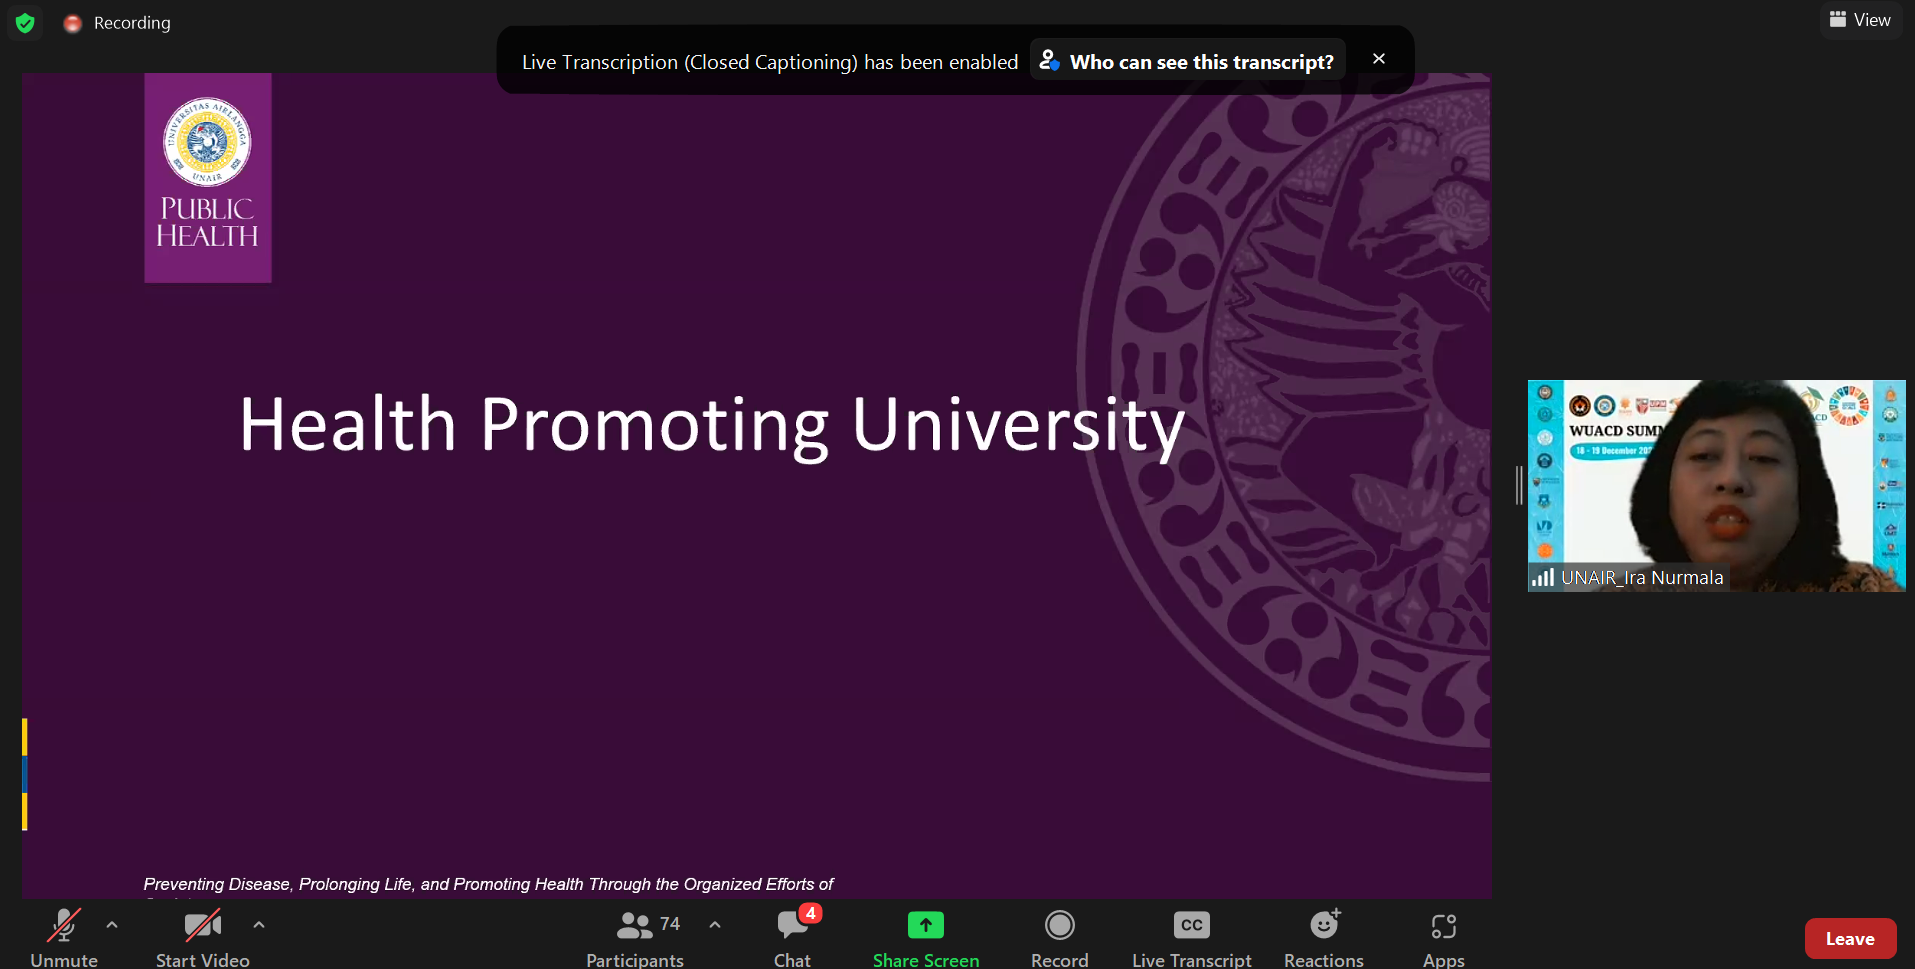Screen dimensions: 1915x969
Task: Click 'Who can see this transcript?'
Action: tap(1188, 62)
